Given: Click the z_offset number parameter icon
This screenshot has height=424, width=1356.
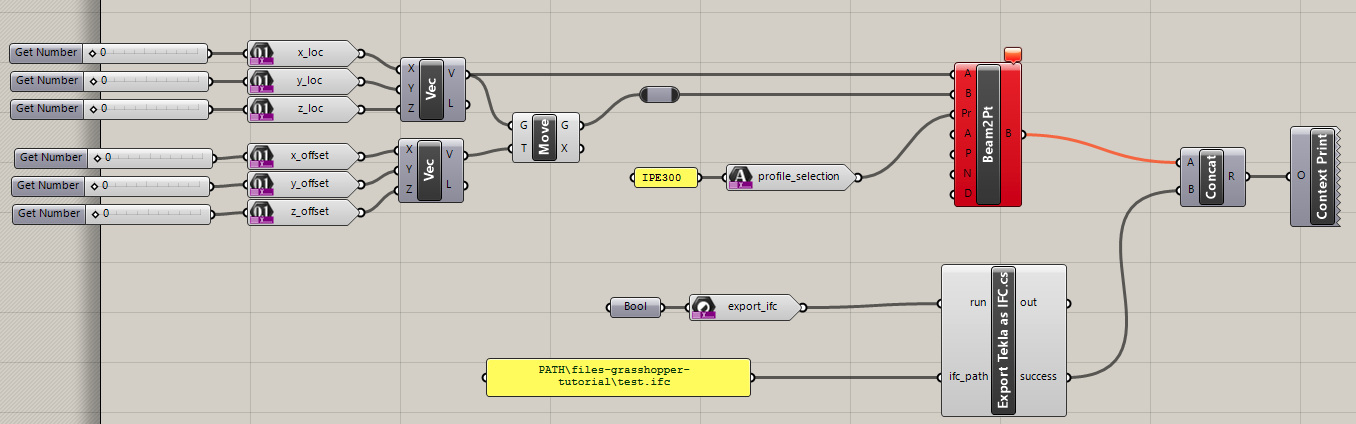Looking at the screenshot, I should 262,213.
